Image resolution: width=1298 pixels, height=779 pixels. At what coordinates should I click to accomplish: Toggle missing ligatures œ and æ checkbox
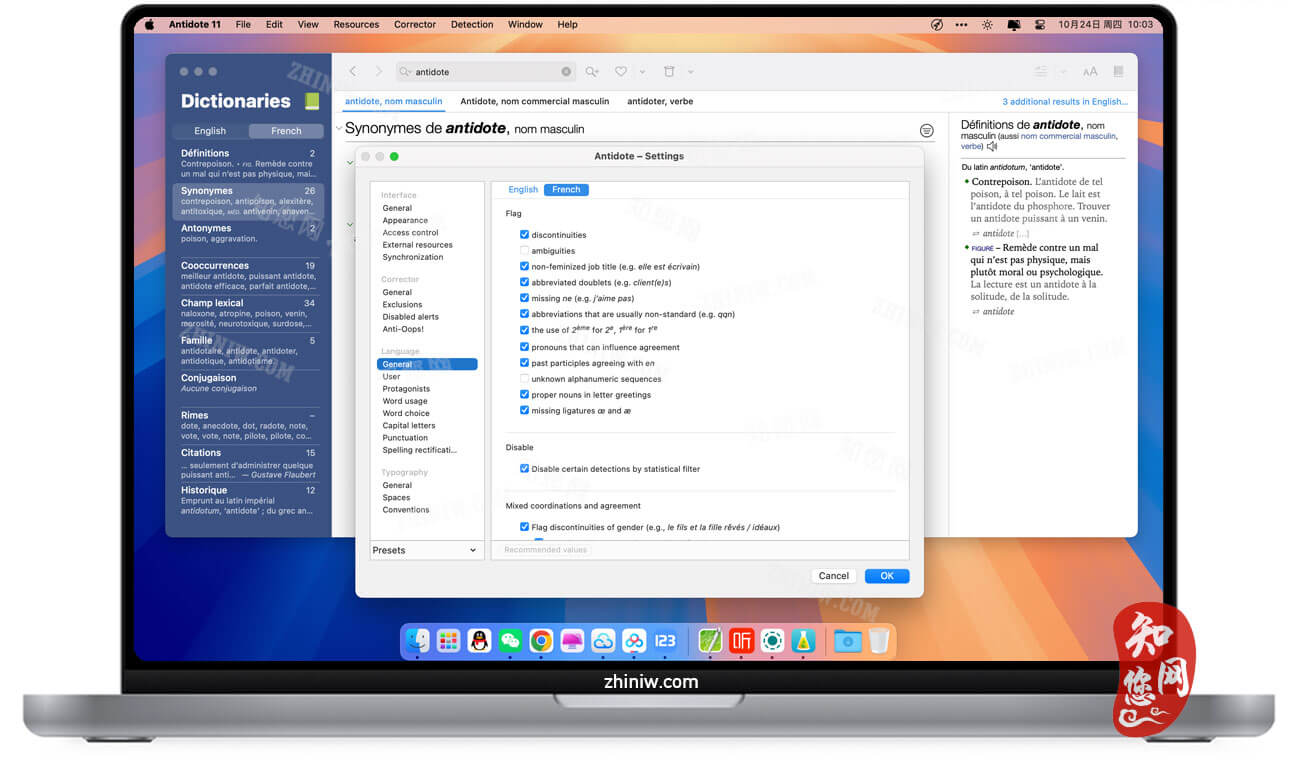(x=524, y=410)
